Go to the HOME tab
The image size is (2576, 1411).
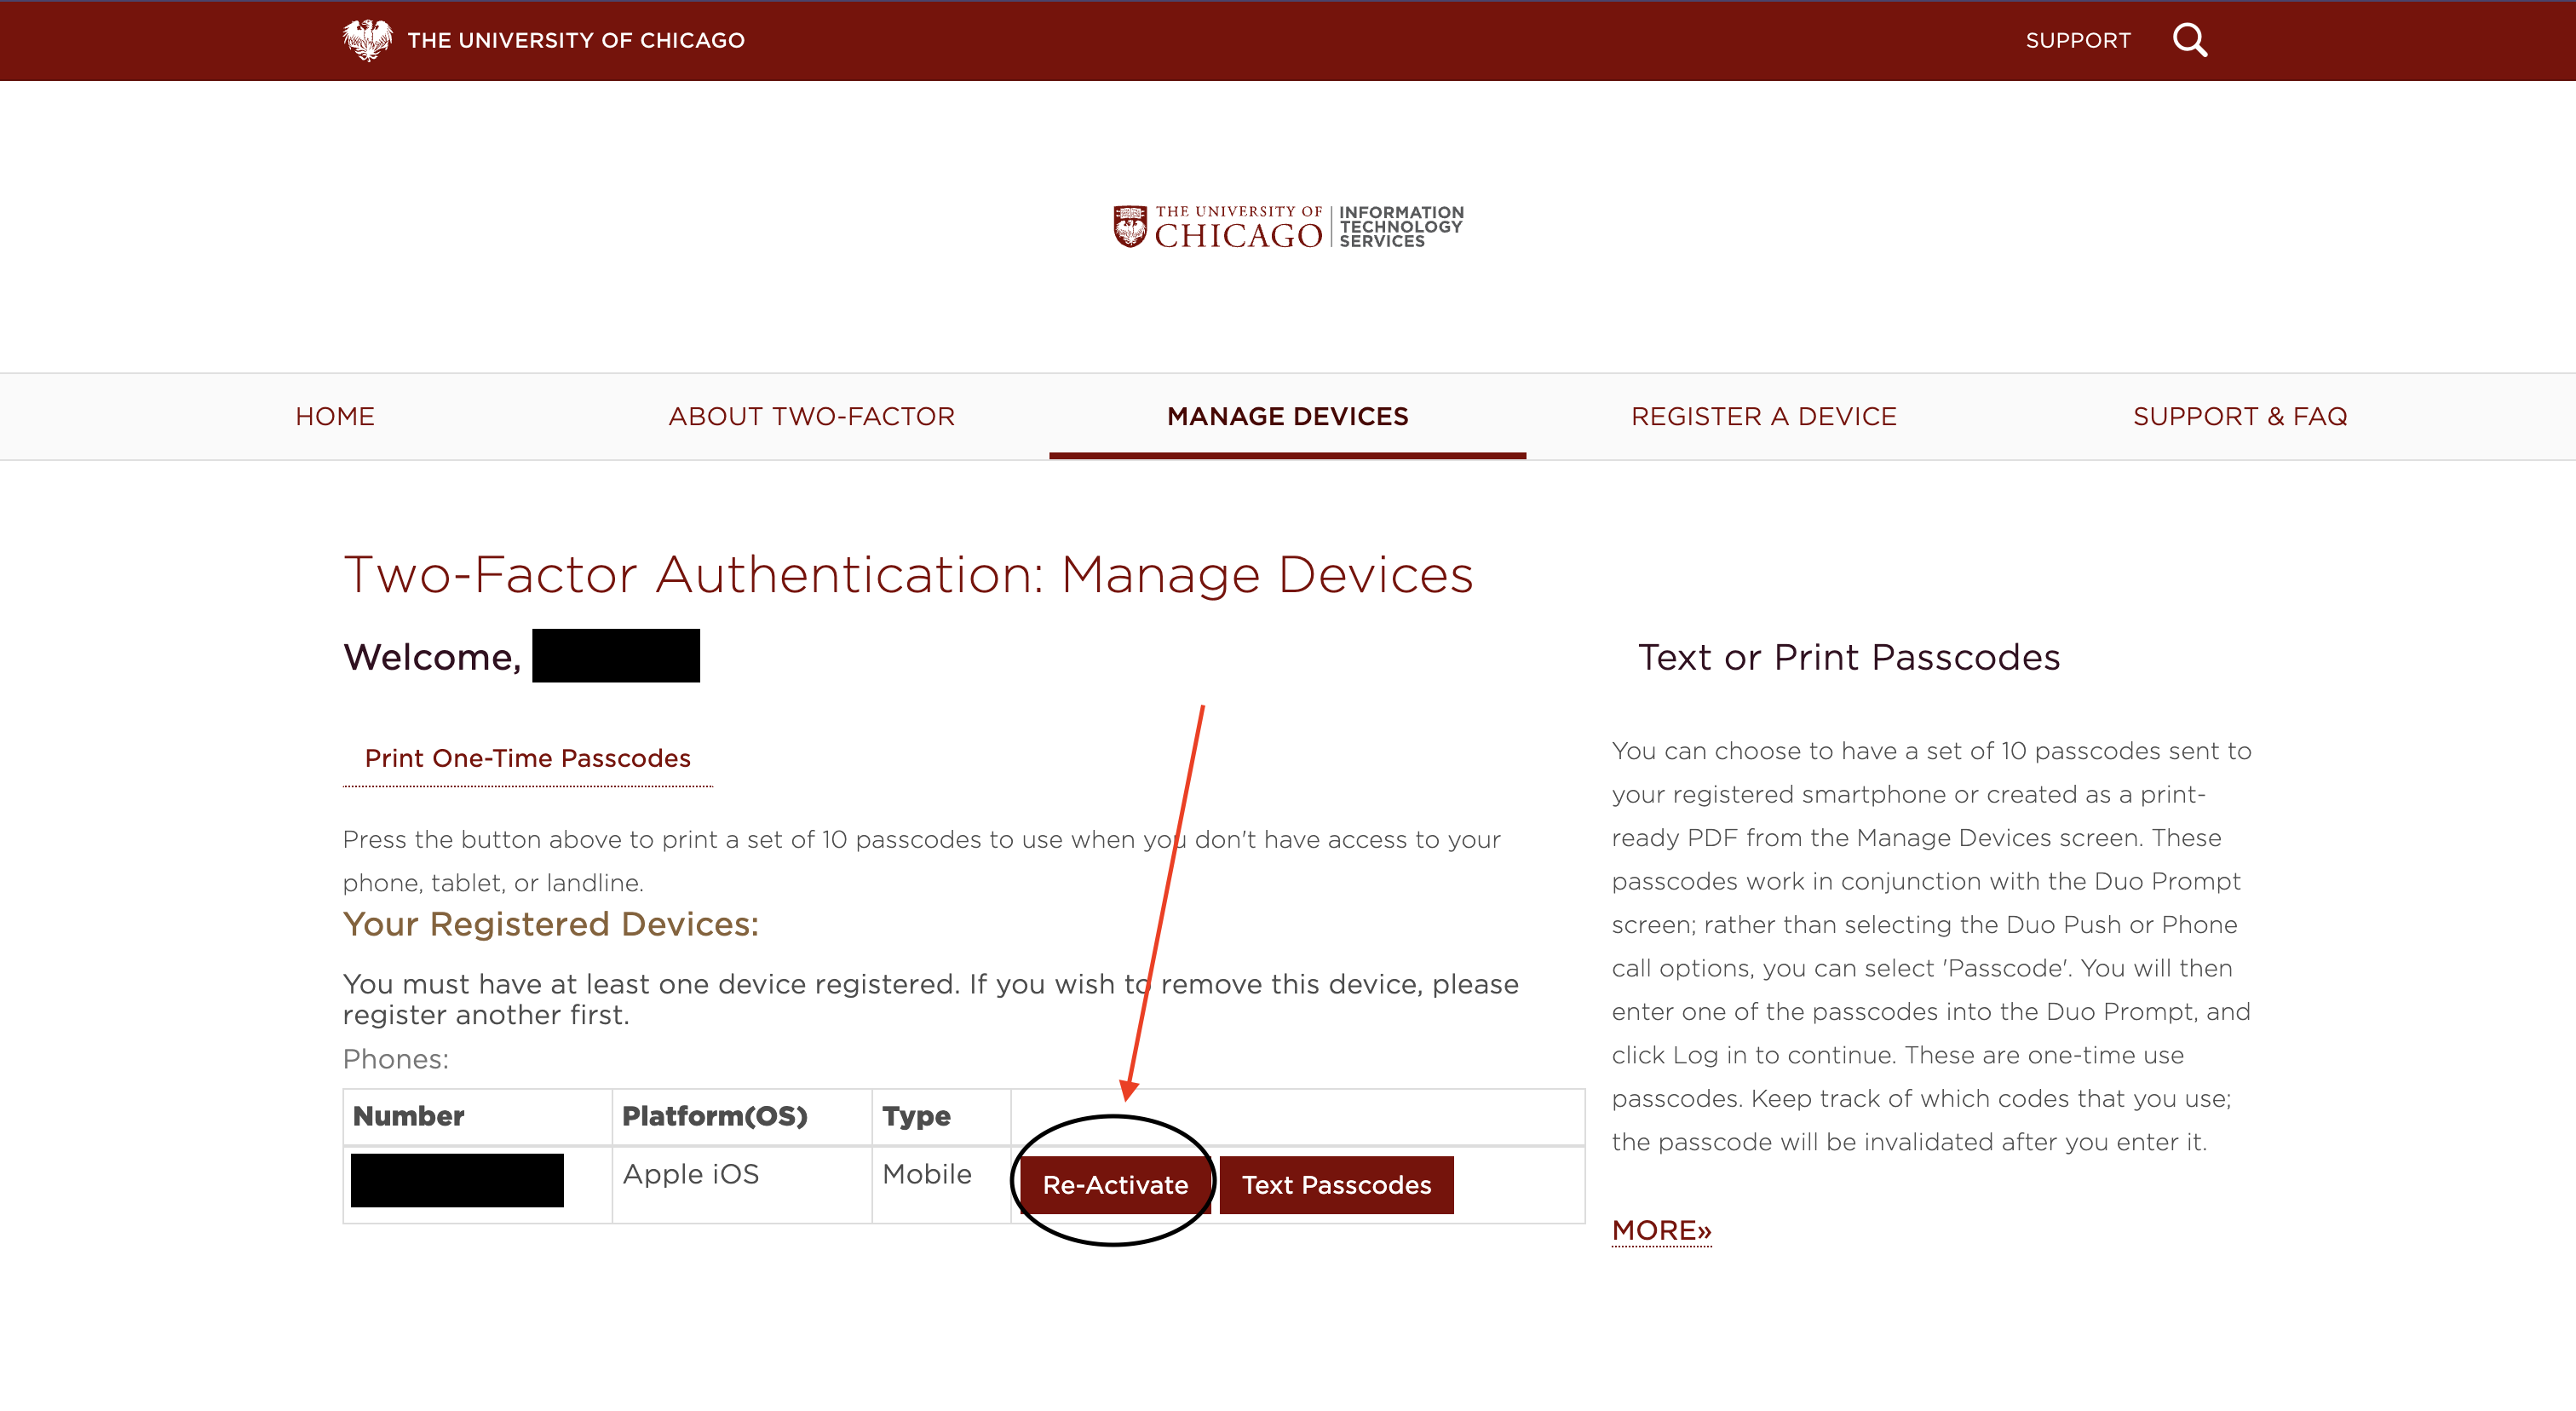coord(335,417)
